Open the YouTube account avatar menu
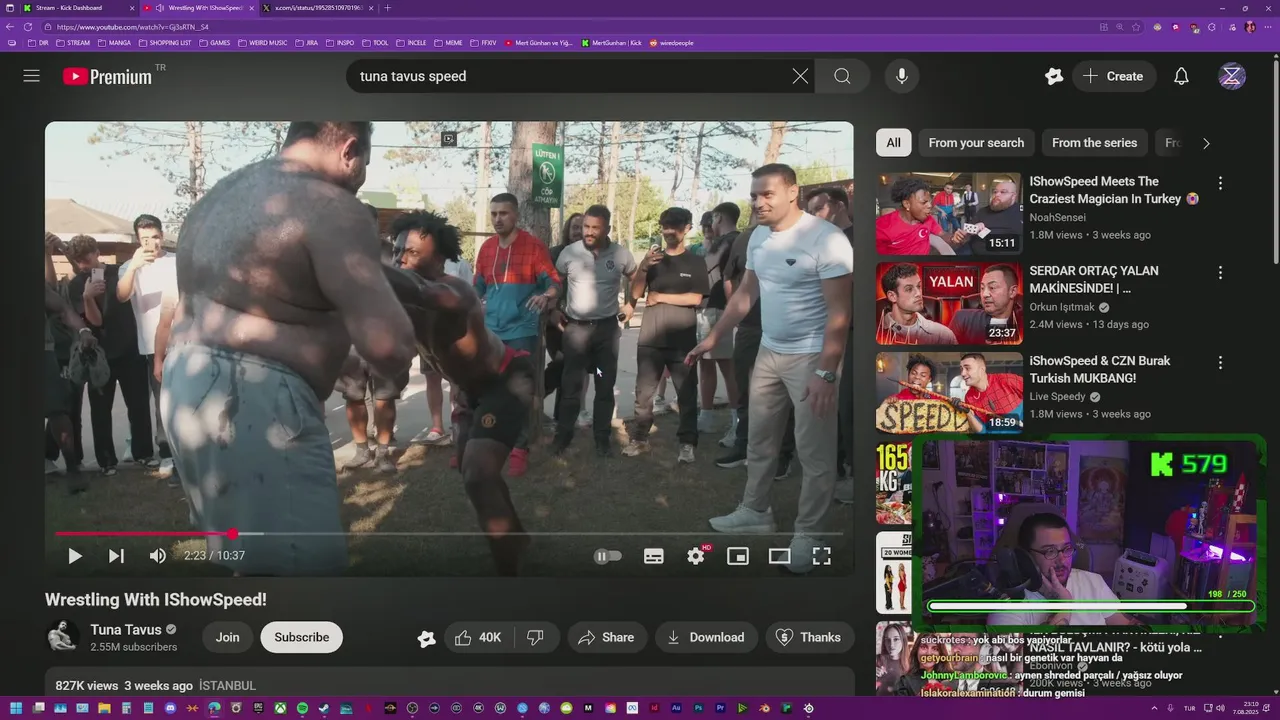 point(1232,76)
